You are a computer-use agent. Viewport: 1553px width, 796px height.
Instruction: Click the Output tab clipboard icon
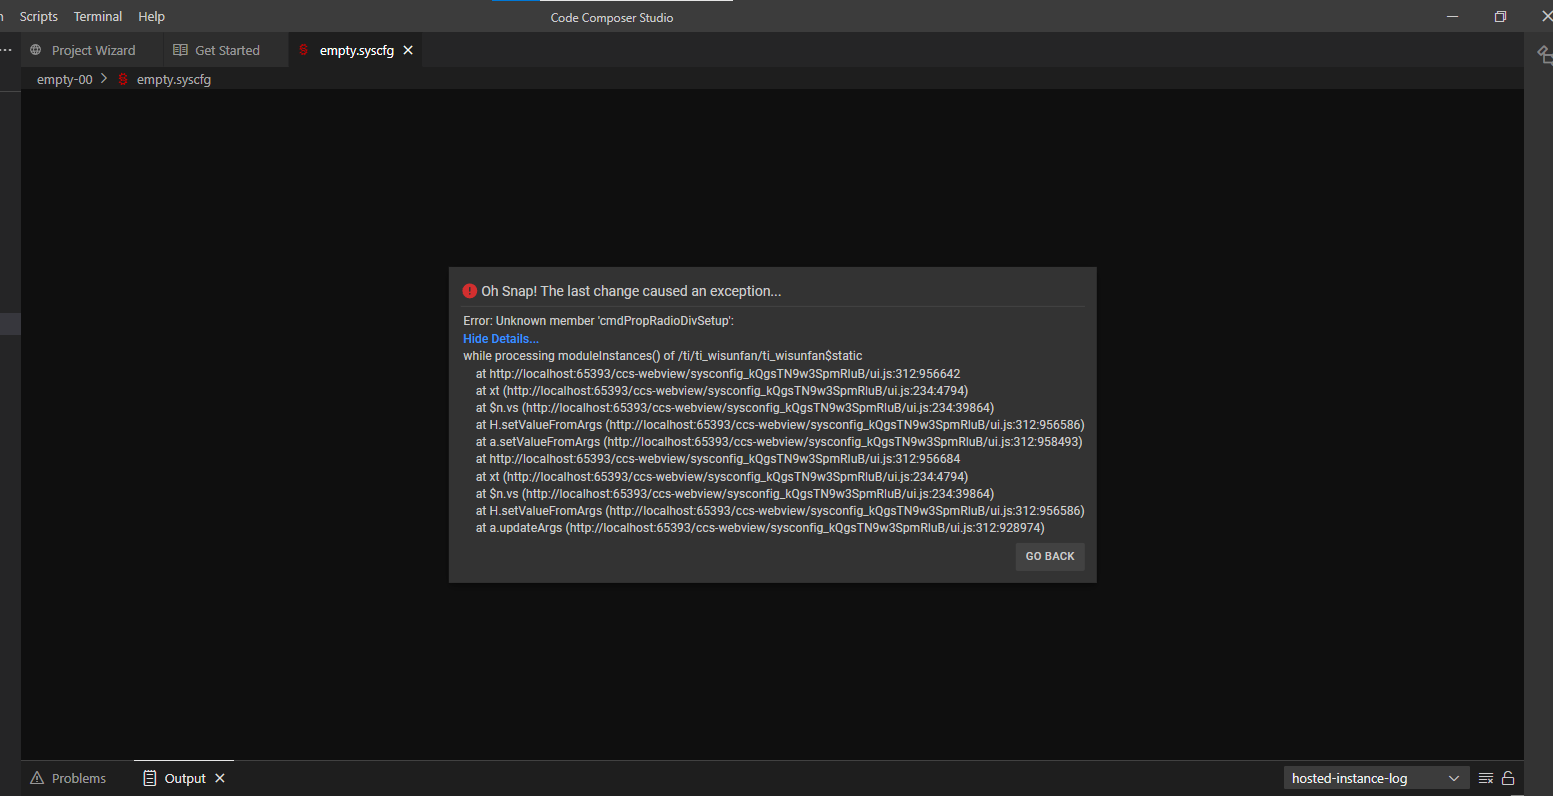[150, 778]
